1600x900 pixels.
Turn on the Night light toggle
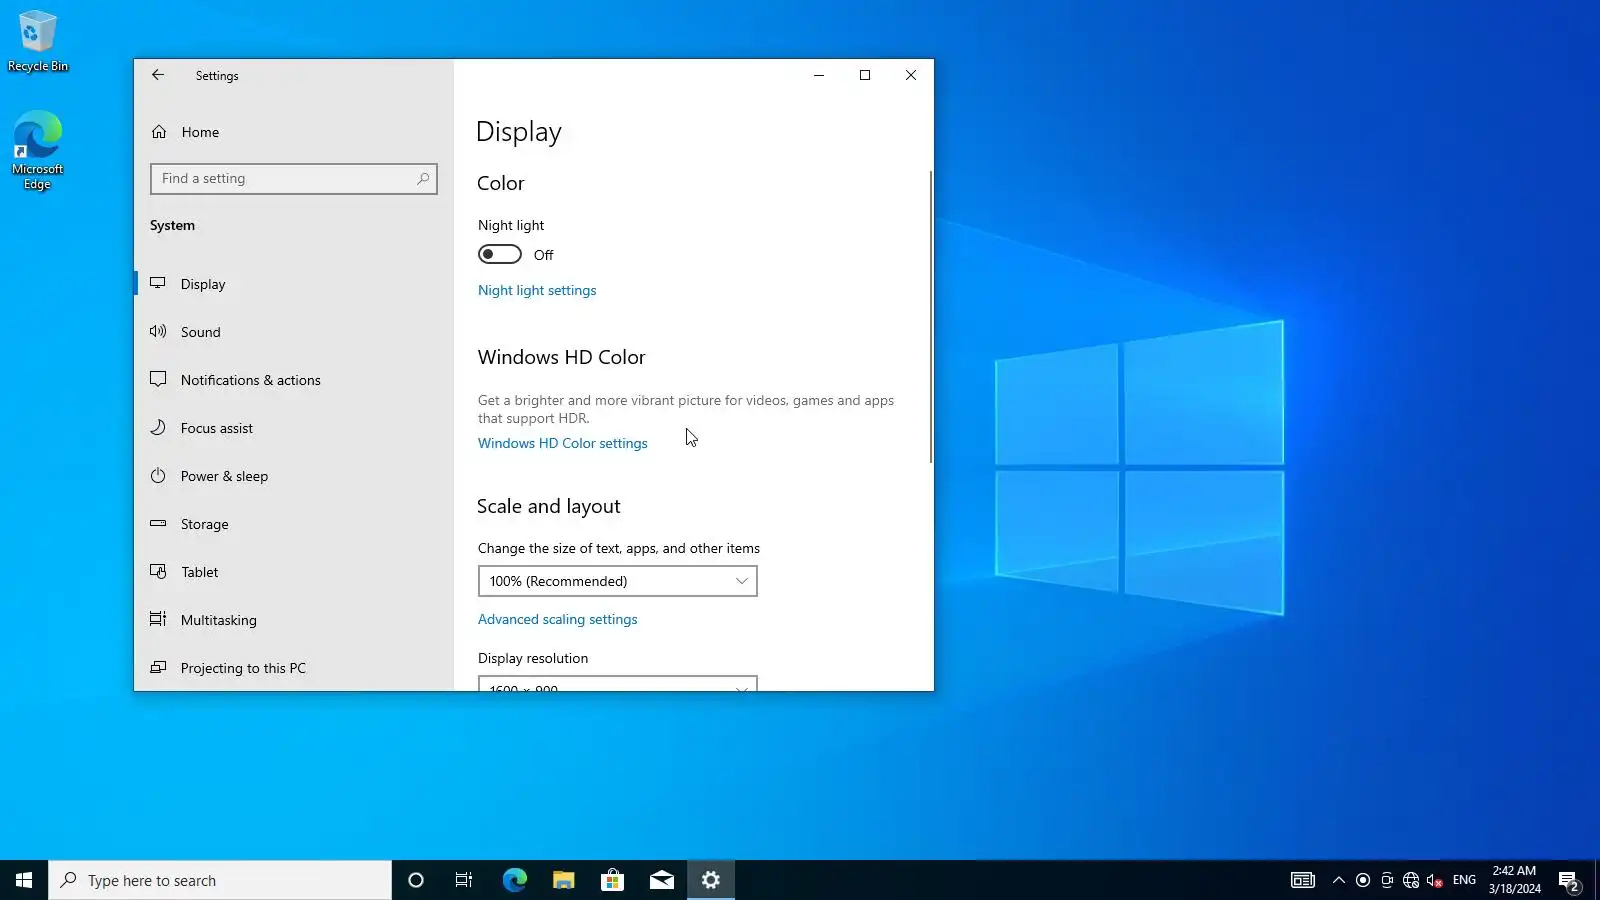point(500,254)
